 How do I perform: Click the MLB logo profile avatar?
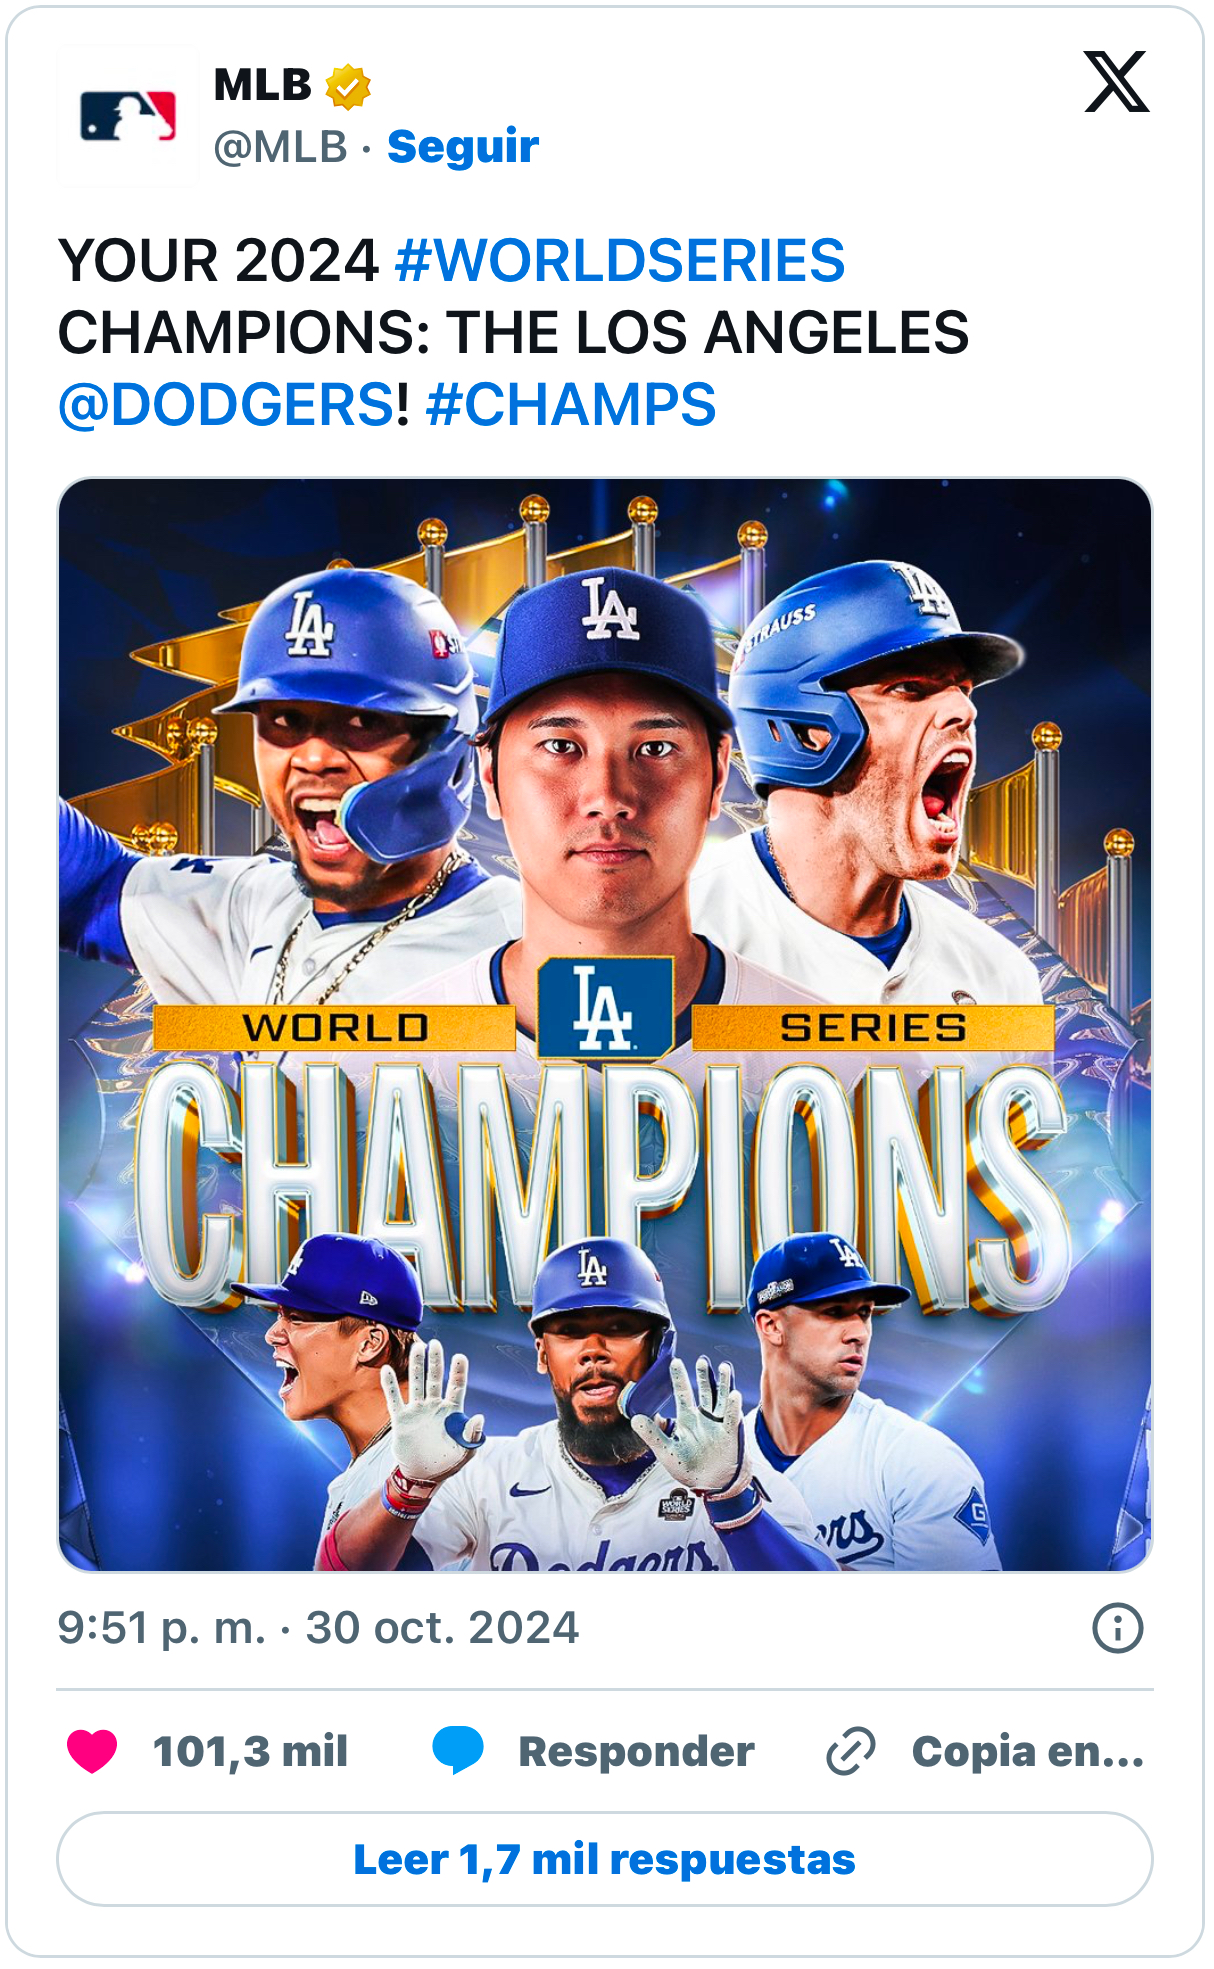128,116
